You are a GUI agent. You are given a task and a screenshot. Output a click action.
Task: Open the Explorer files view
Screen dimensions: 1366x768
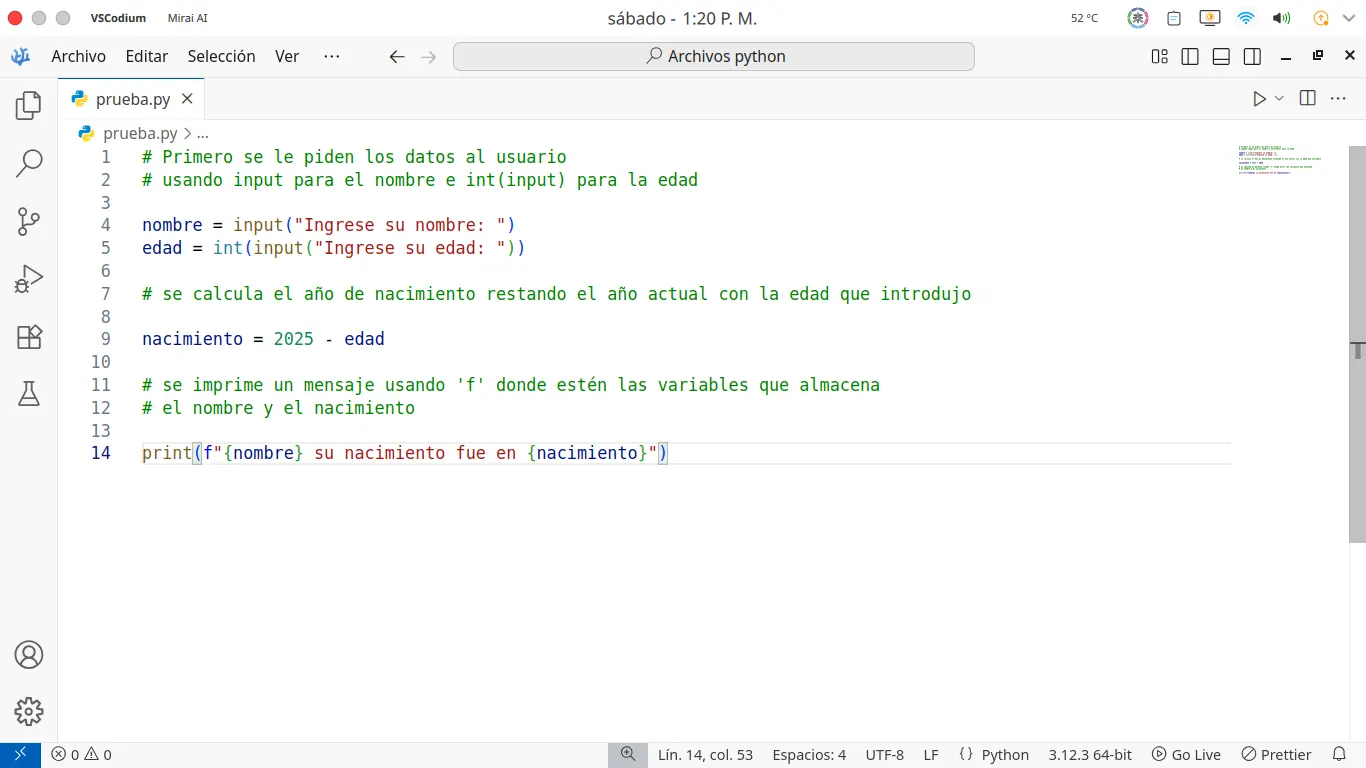click(29, 105)
